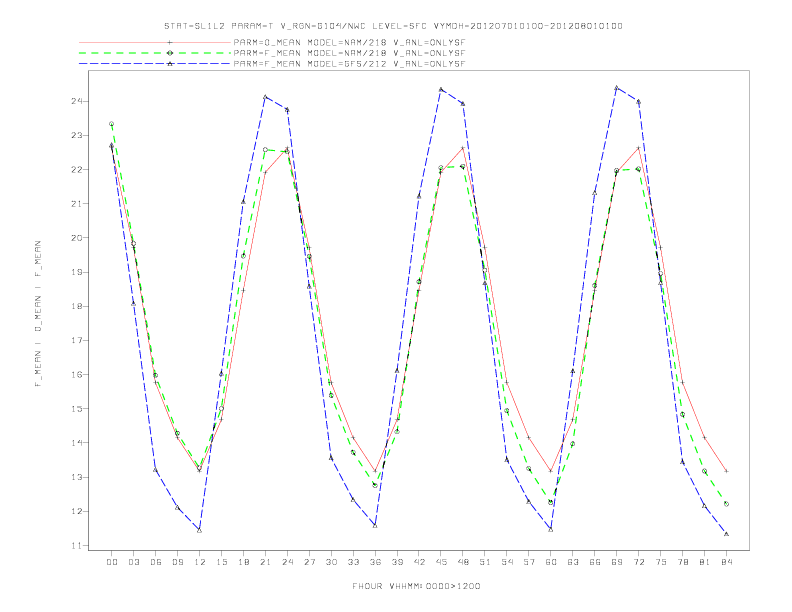Screen dimensions: 792x612
Task: Click x-axis forecast hour label 00
Action: [112, 562]
